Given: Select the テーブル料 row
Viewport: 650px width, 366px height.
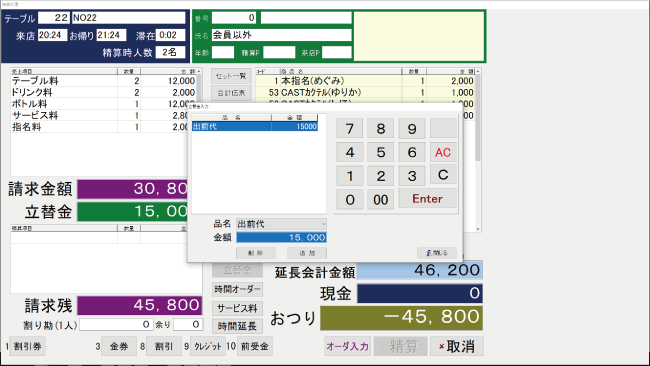Looking at the screenshot, I should (x=104, y=81).
